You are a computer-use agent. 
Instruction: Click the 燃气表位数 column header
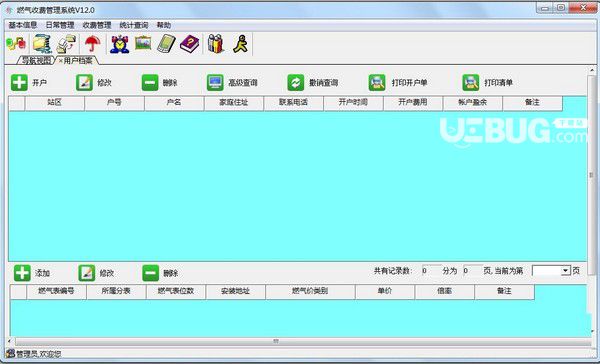[176, 292]
